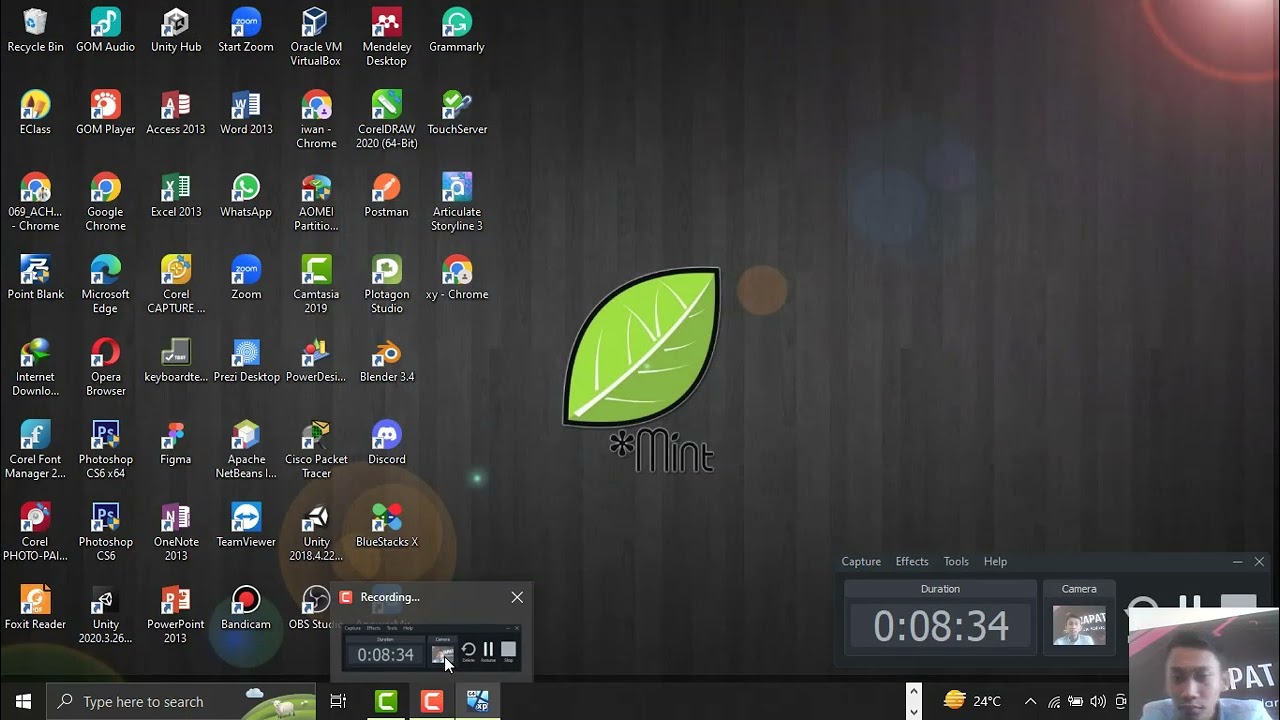Click the Recording taskbar preview thumbnail
Screen dimensions: 1280x720
[x=432, y=646]
